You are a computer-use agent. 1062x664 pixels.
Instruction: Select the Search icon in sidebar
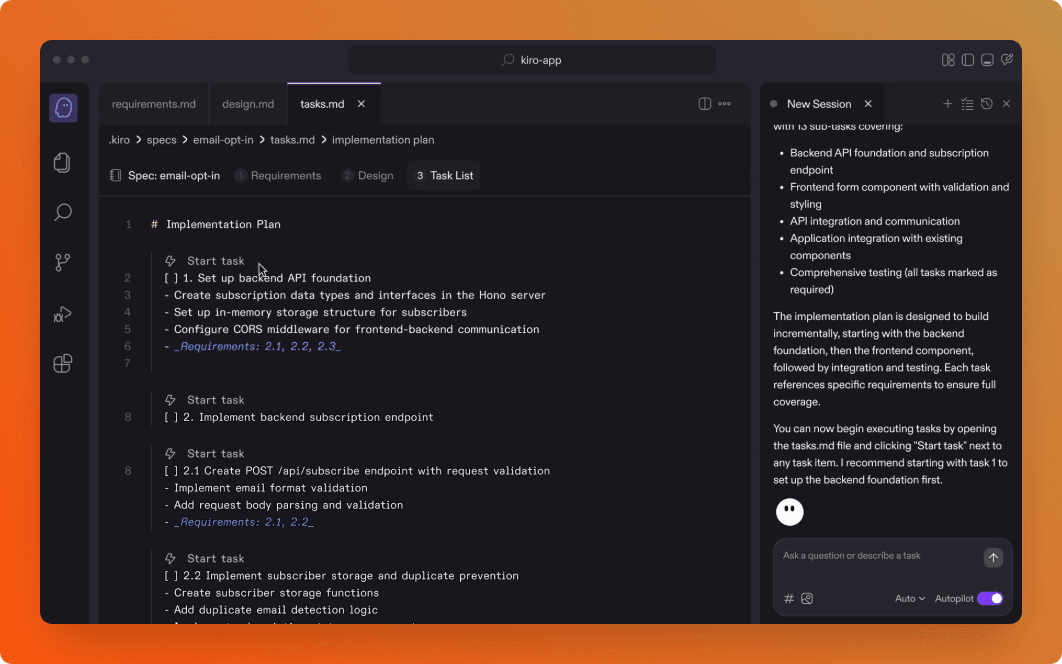62,212
